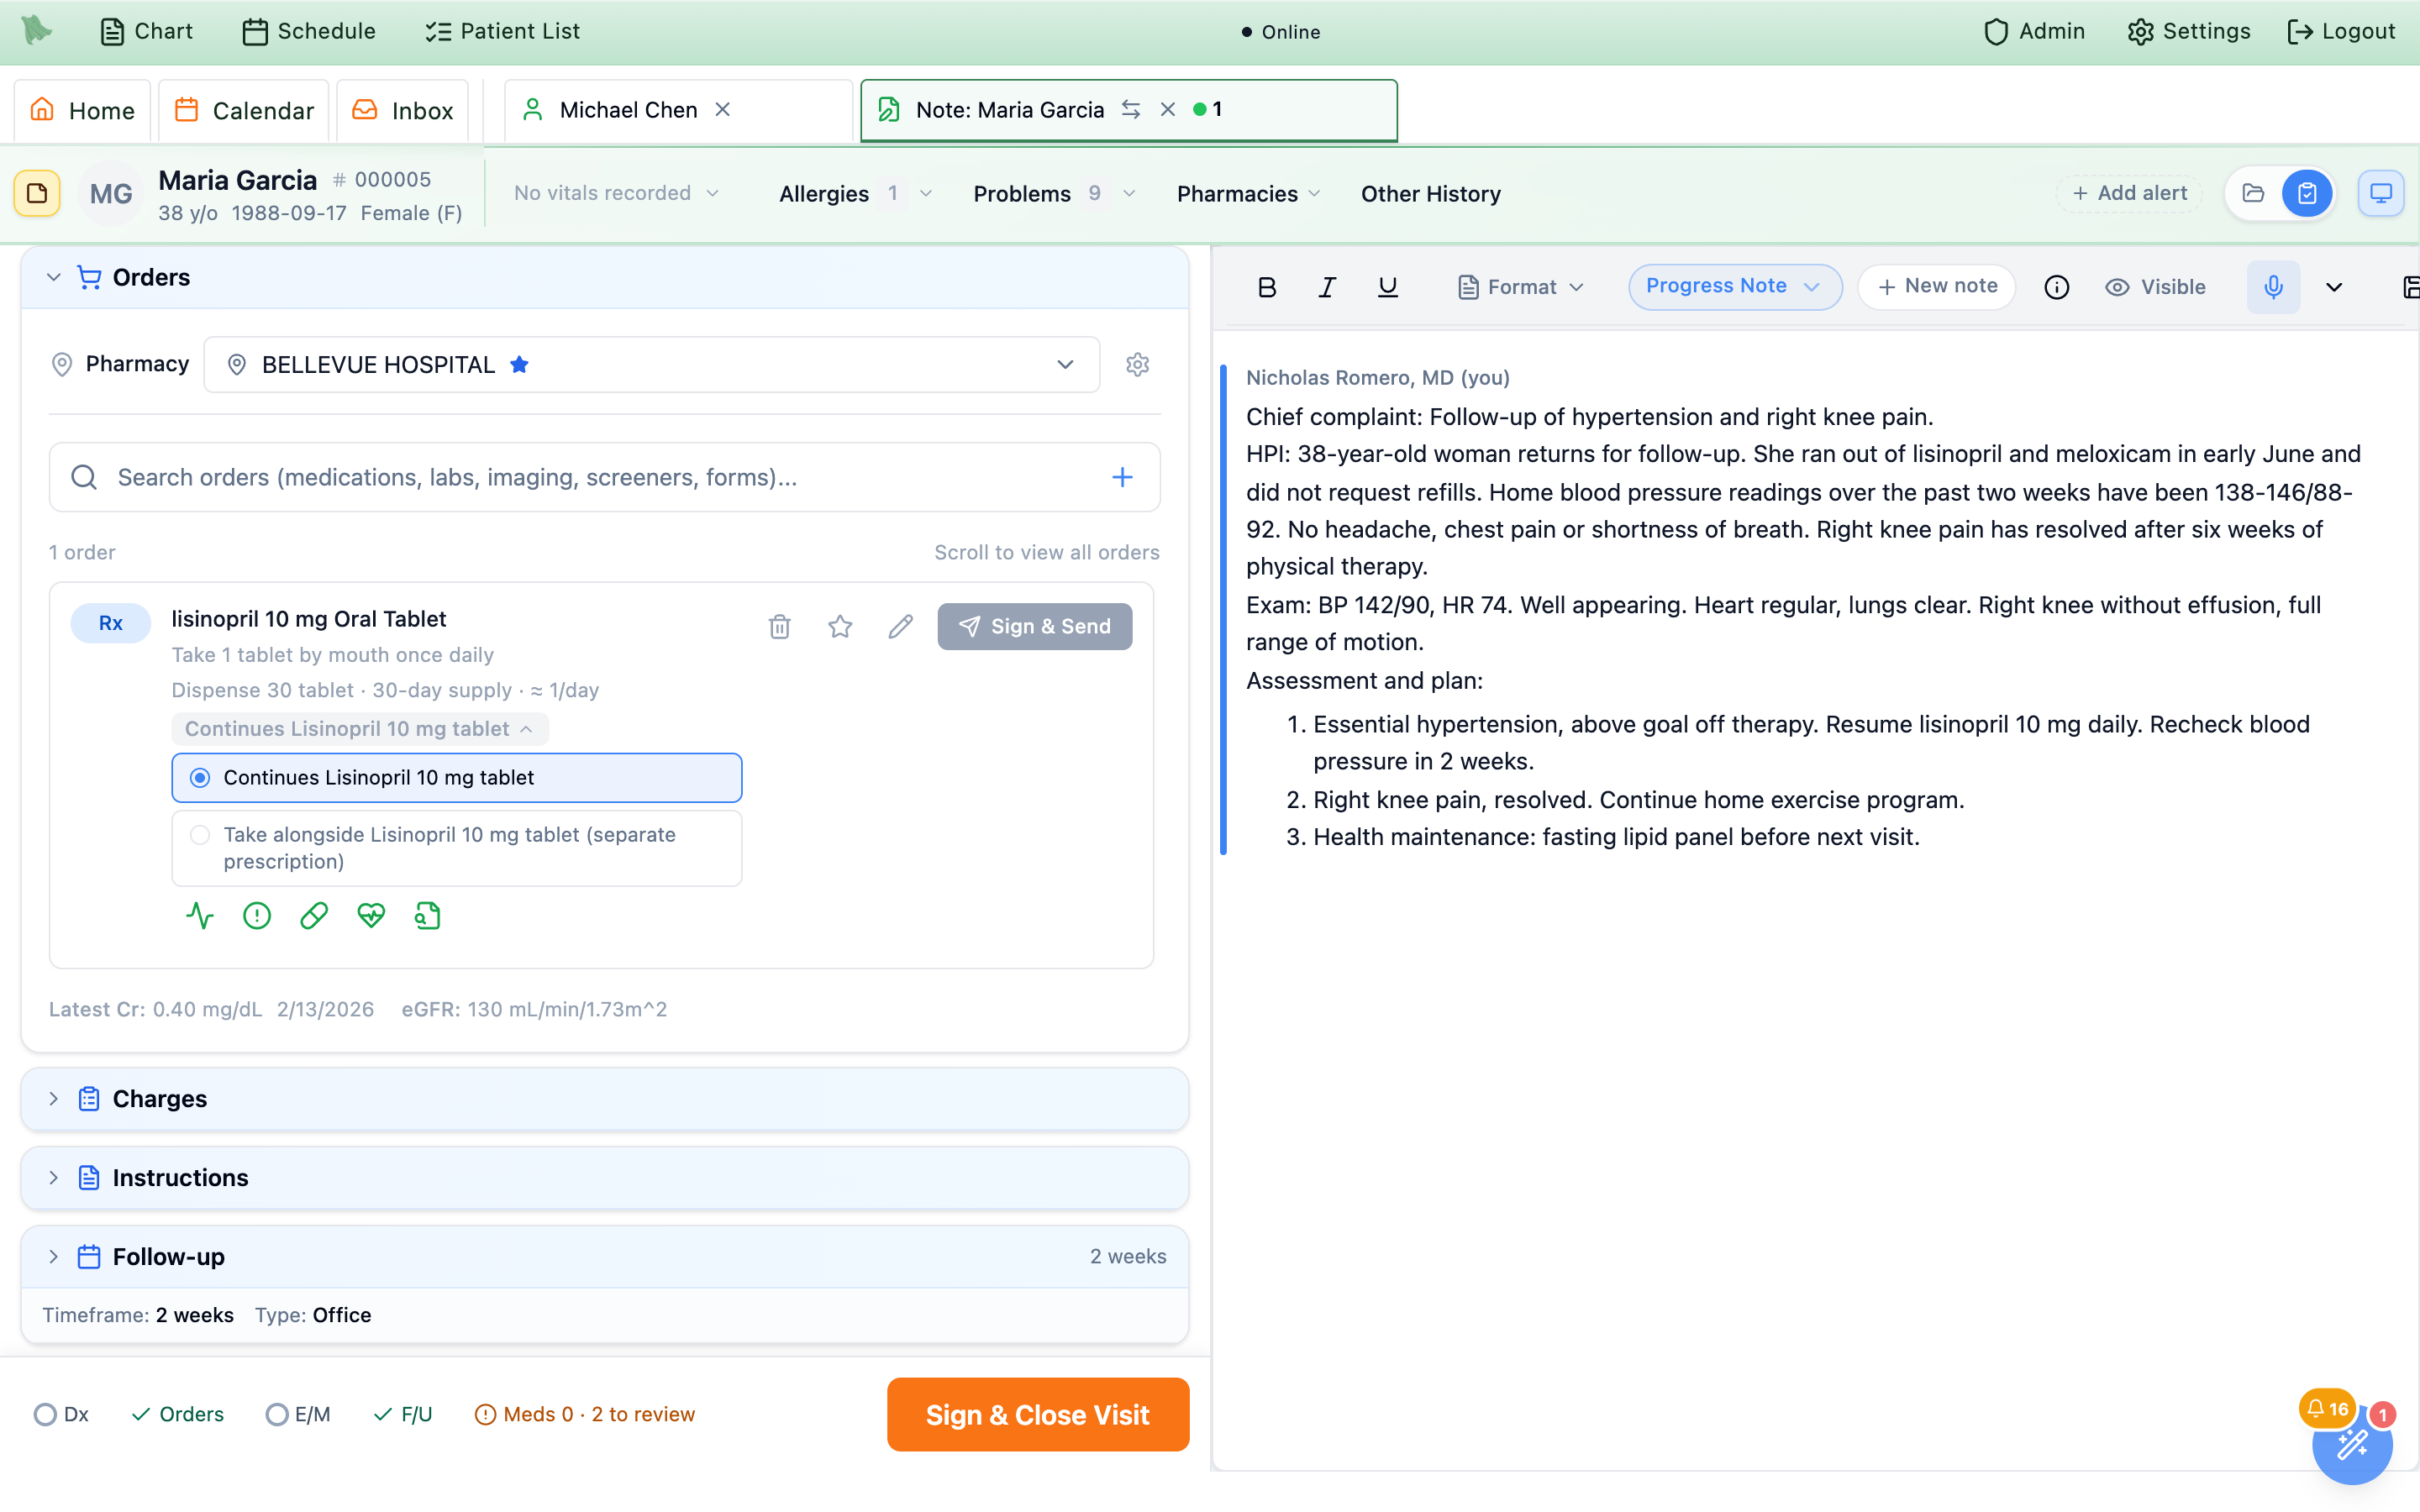Edit lisinopril order with pencil icon
This screenshot has height=1512, width=2420.
pyautogui.click(x=900, y=626)
